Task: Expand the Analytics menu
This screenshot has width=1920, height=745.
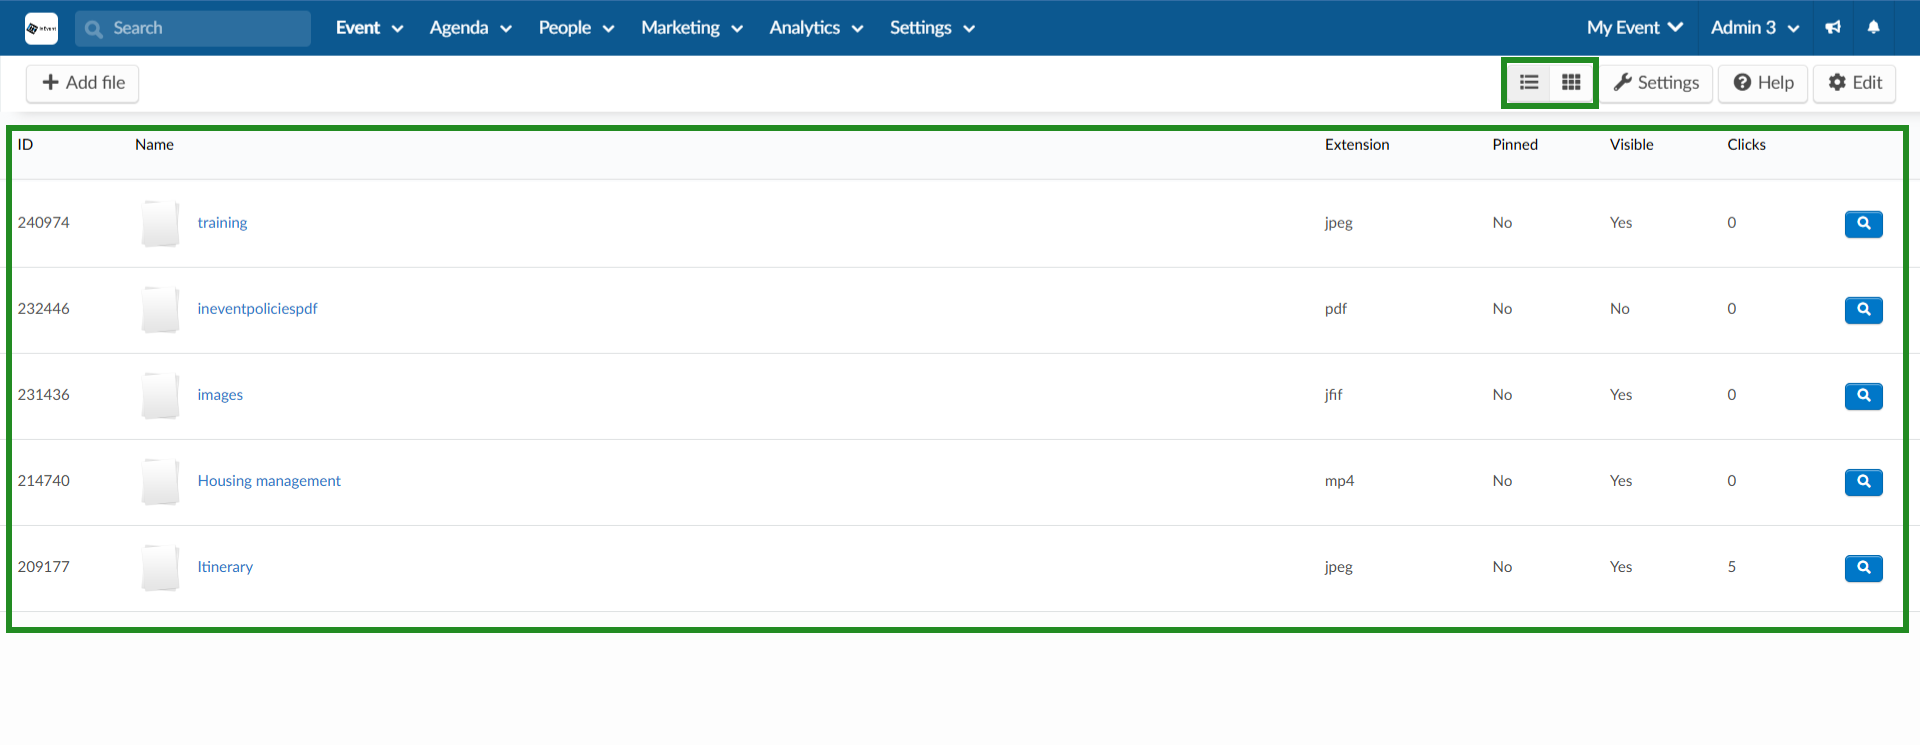Action: (x=815, y=28)
